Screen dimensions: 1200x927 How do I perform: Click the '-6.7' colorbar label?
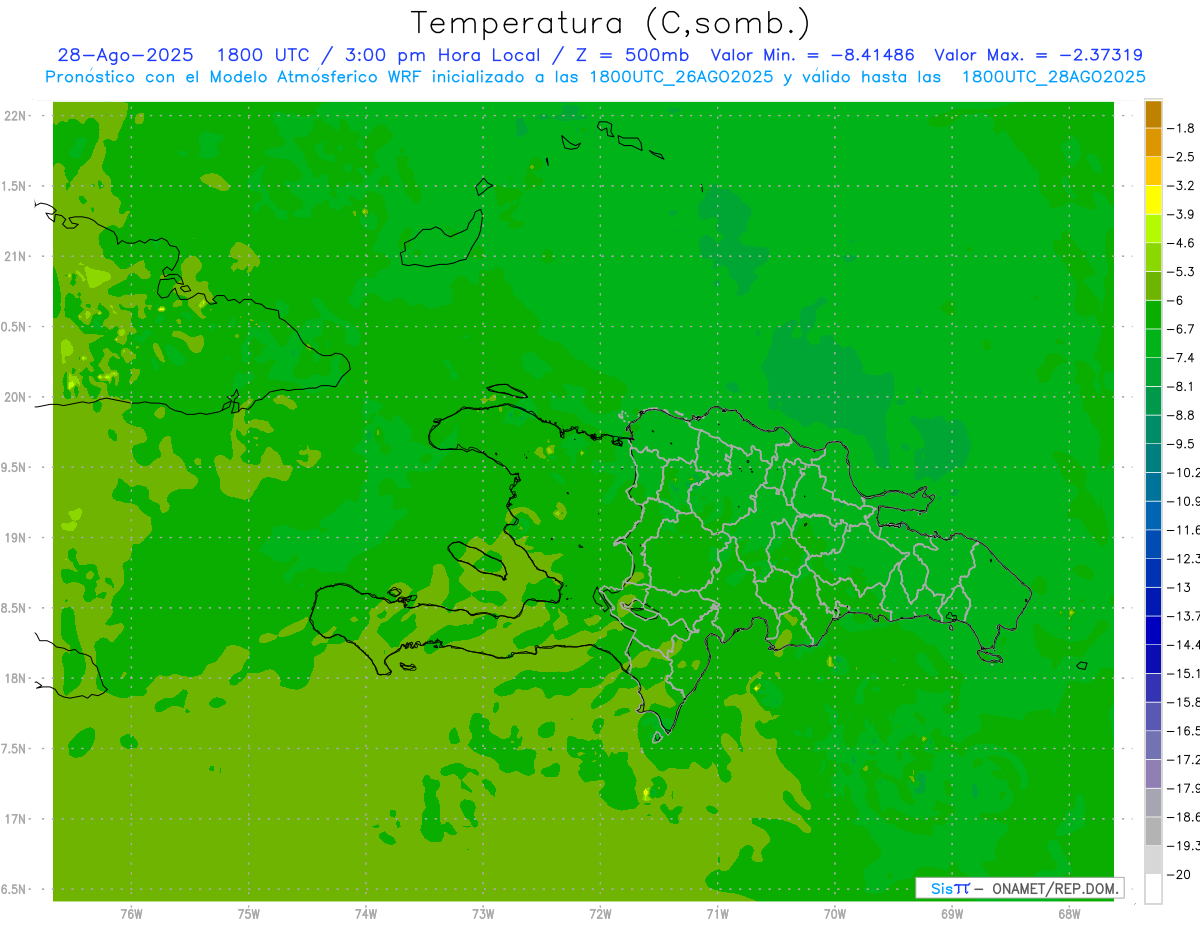(x=1183, y=329)
